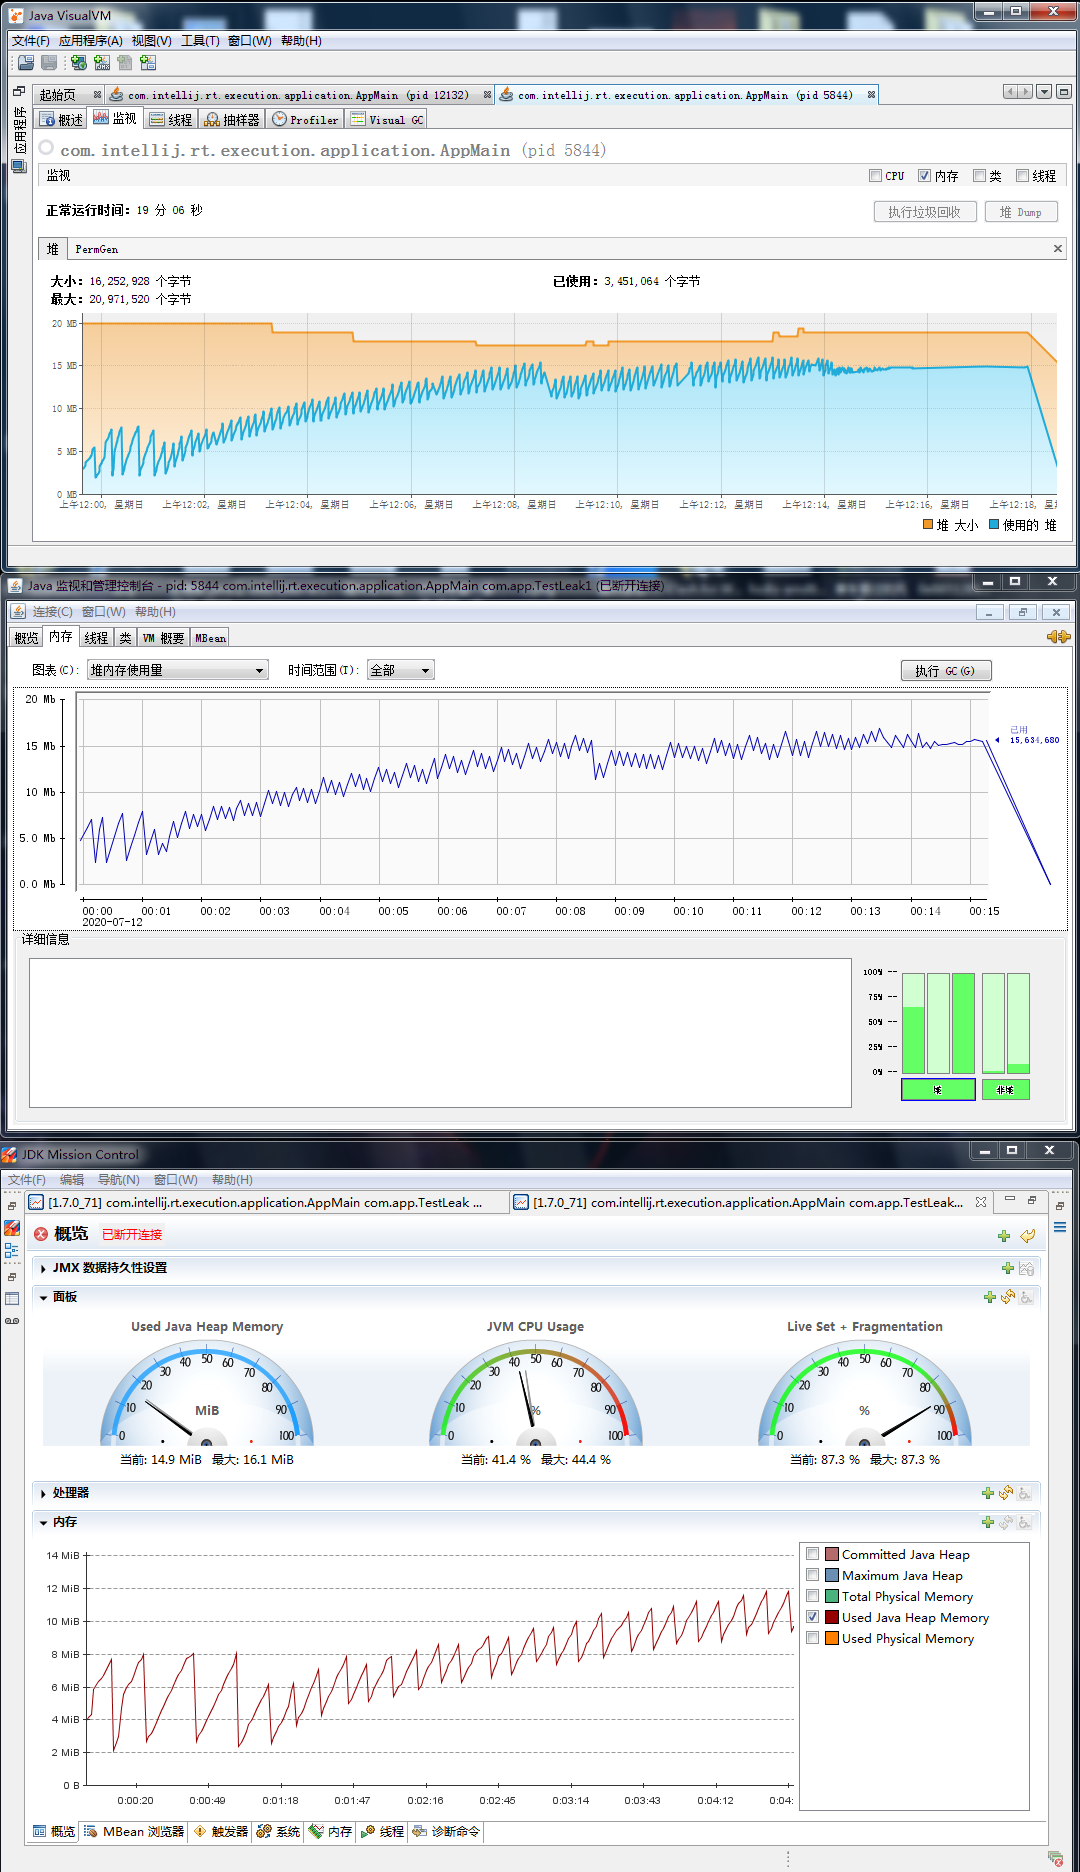Click the green 堆 heap bar button
Viewport: 1080px width, 1872px height.
click(x=938, y=1090)
